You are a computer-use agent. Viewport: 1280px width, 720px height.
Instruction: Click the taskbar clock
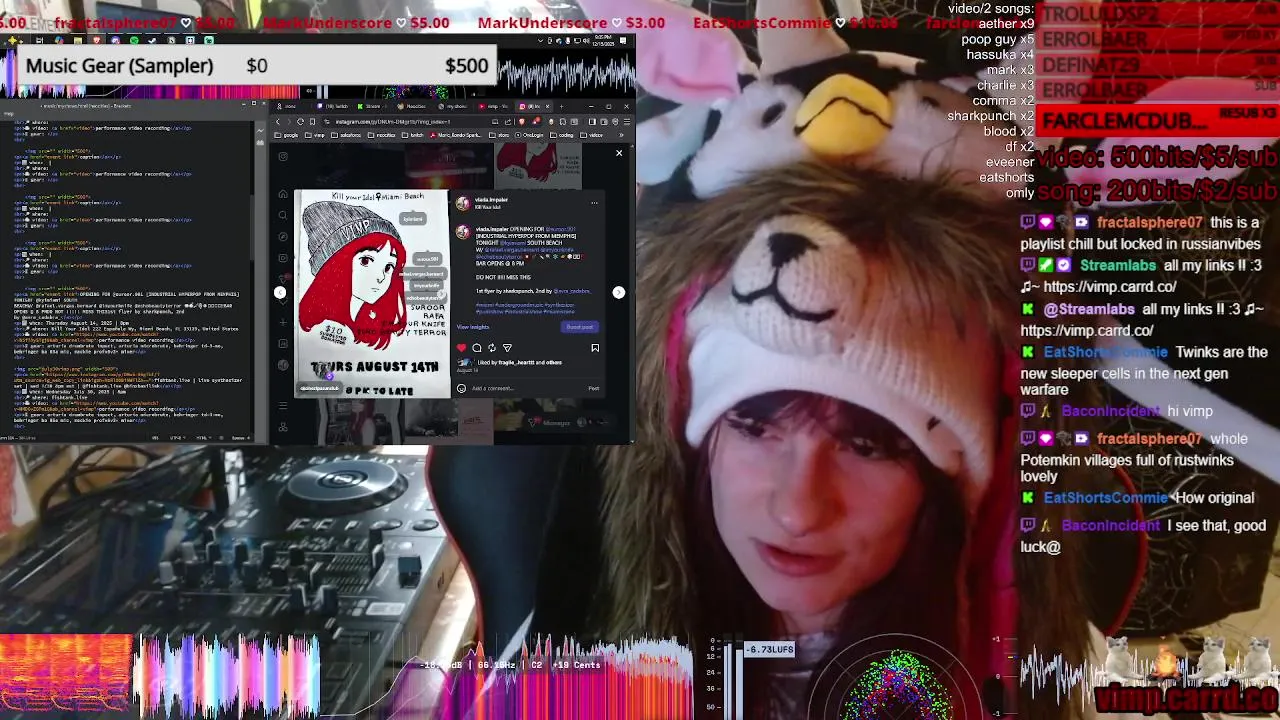[x=604, y=40]
